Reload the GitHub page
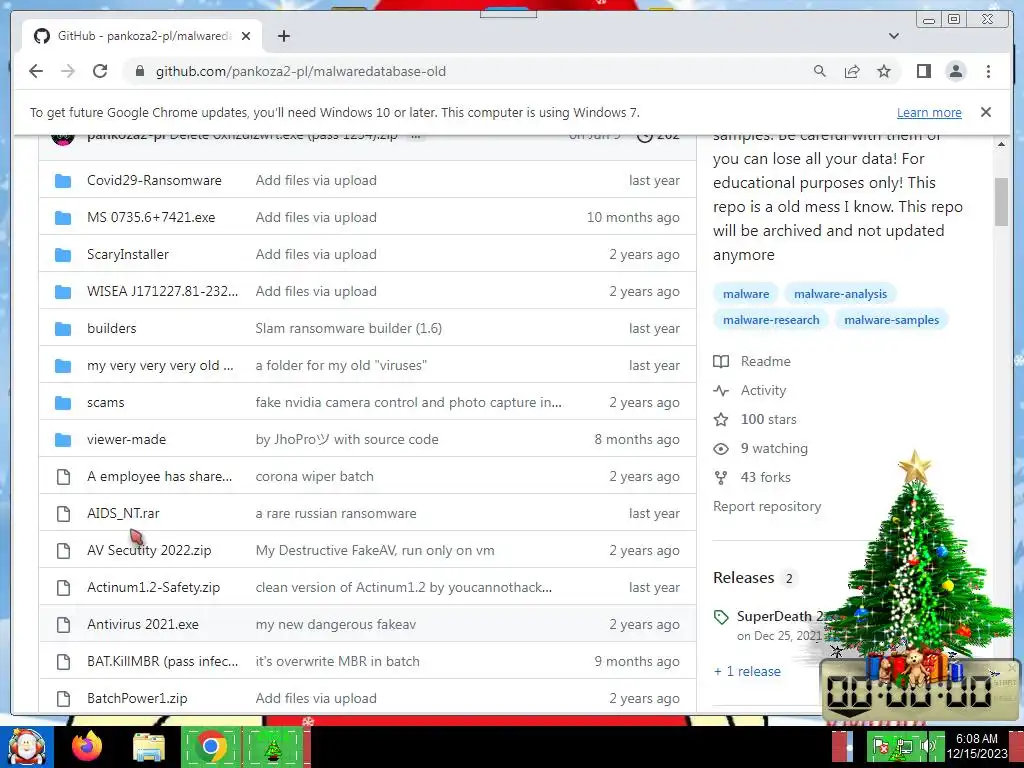Screen dimensions: 1024x768 (100, 71)
